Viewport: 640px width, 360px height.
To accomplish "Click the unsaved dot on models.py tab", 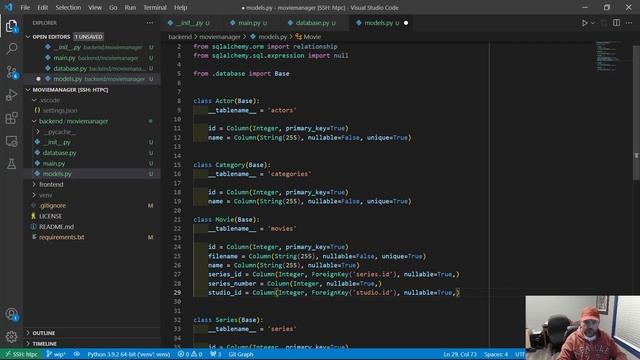I will pyautogui.click(x=406, y=23).
